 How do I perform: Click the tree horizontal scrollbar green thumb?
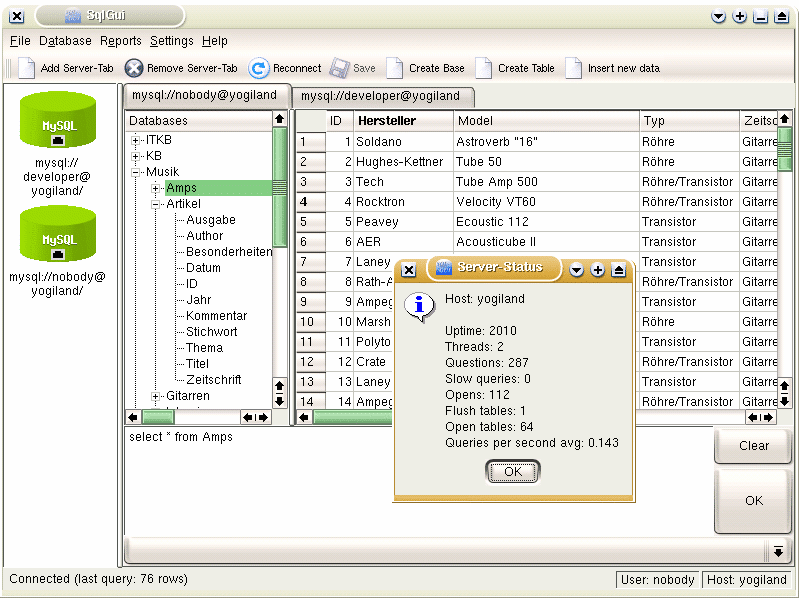point(158,418)
